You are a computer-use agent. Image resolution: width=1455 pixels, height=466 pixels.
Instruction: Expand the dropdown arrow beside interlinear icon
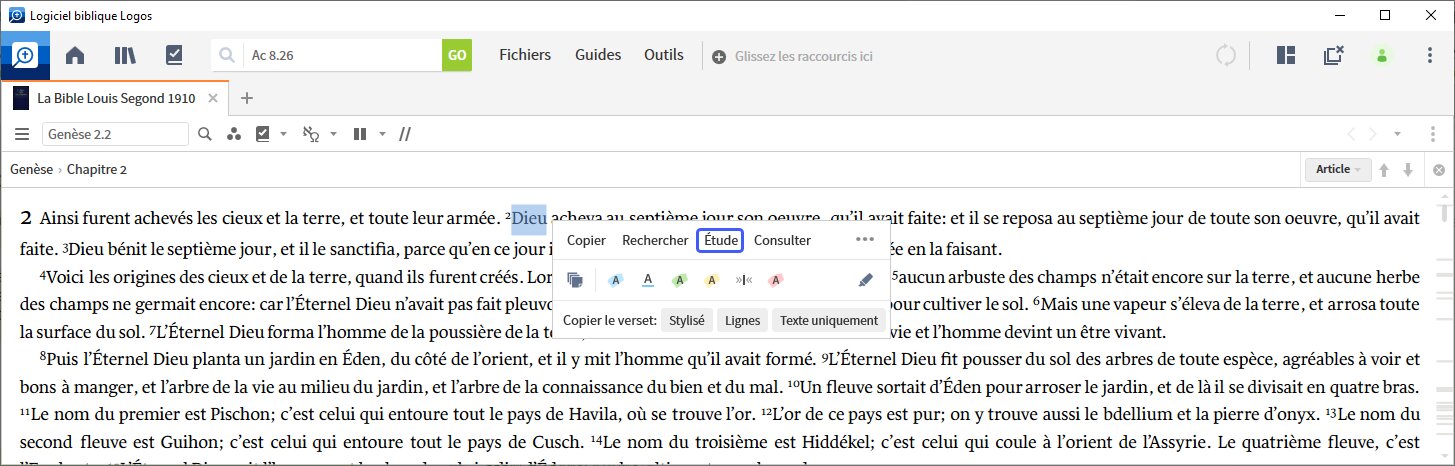(333, 134)
